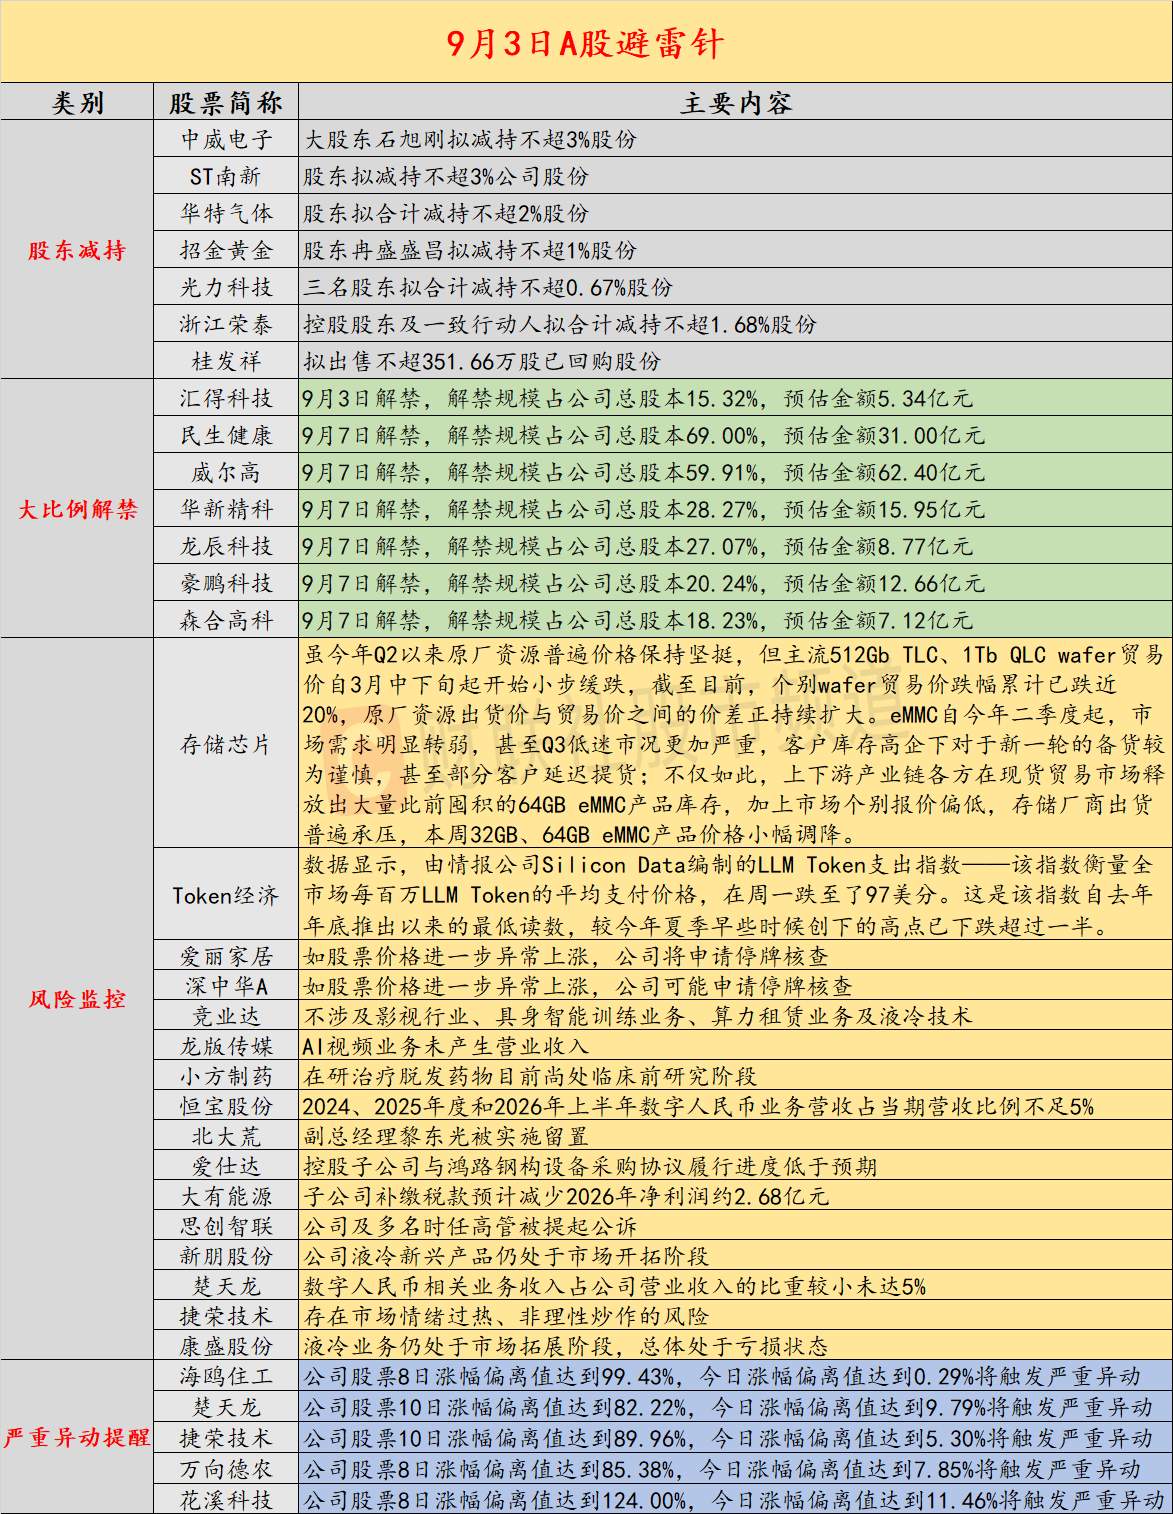
Task: Pick the '爱丽家居' stock name
Action: pos(226,957)
